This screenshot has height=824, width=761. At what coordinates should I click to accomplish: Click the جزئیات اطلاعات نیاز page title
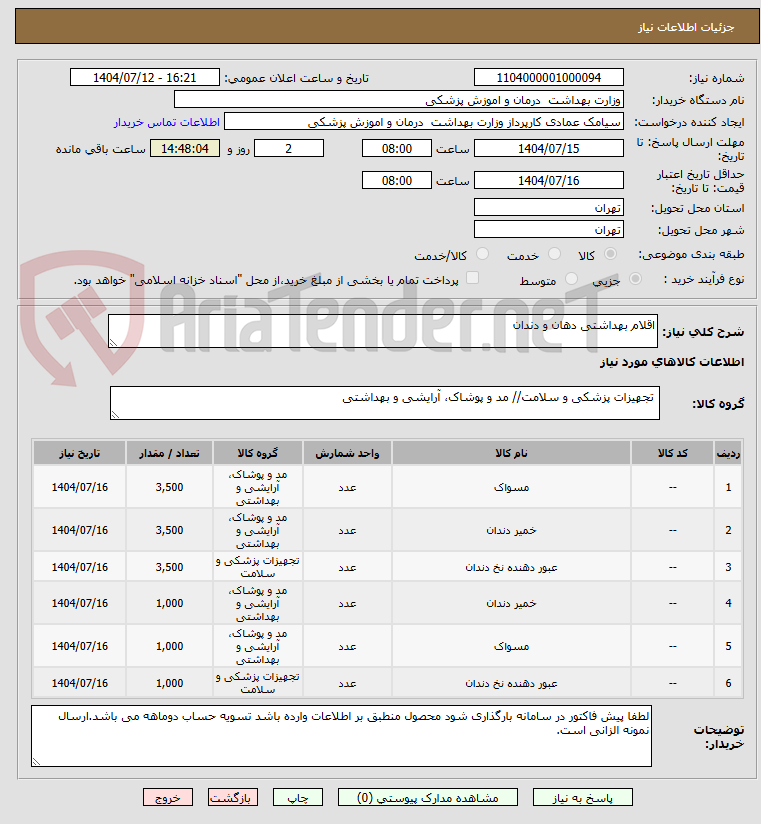(686, 27)
